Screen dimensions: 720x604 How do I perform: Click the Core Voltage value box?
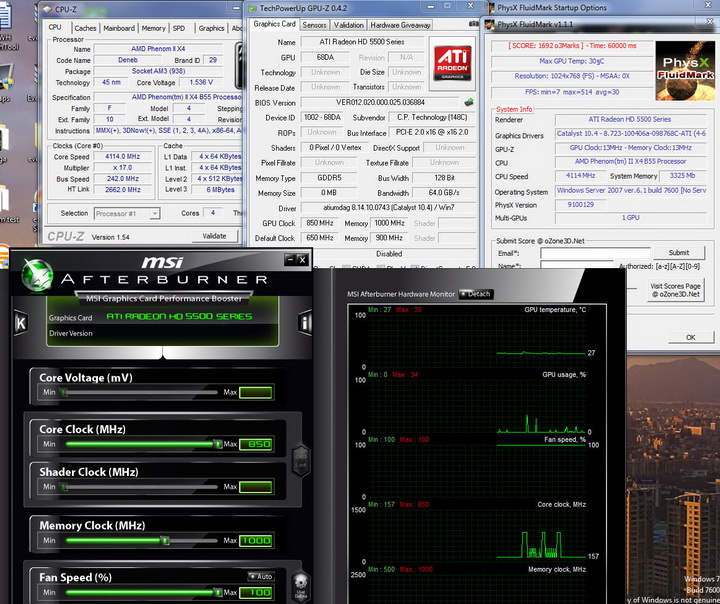tap(256, 392)
